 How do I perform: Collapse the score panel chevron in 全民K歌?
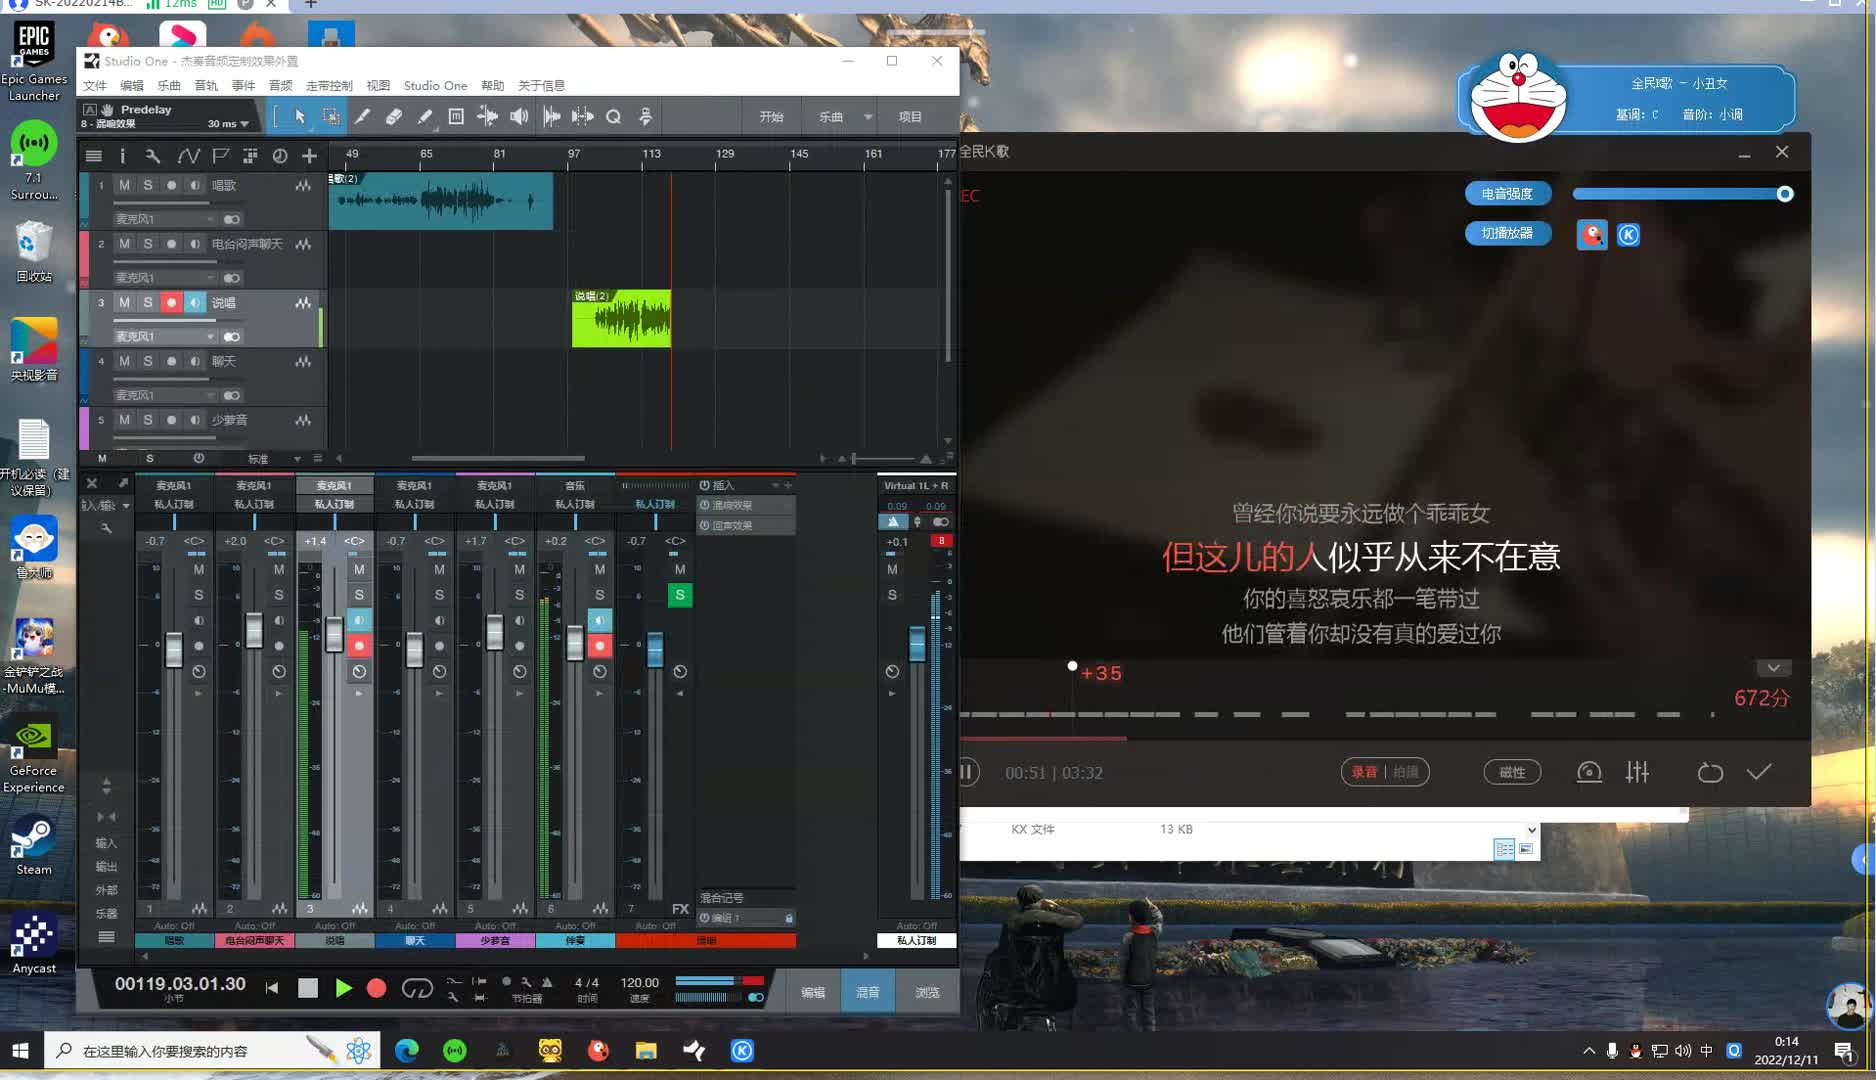pyautogui.click(x=1773, y=668)
